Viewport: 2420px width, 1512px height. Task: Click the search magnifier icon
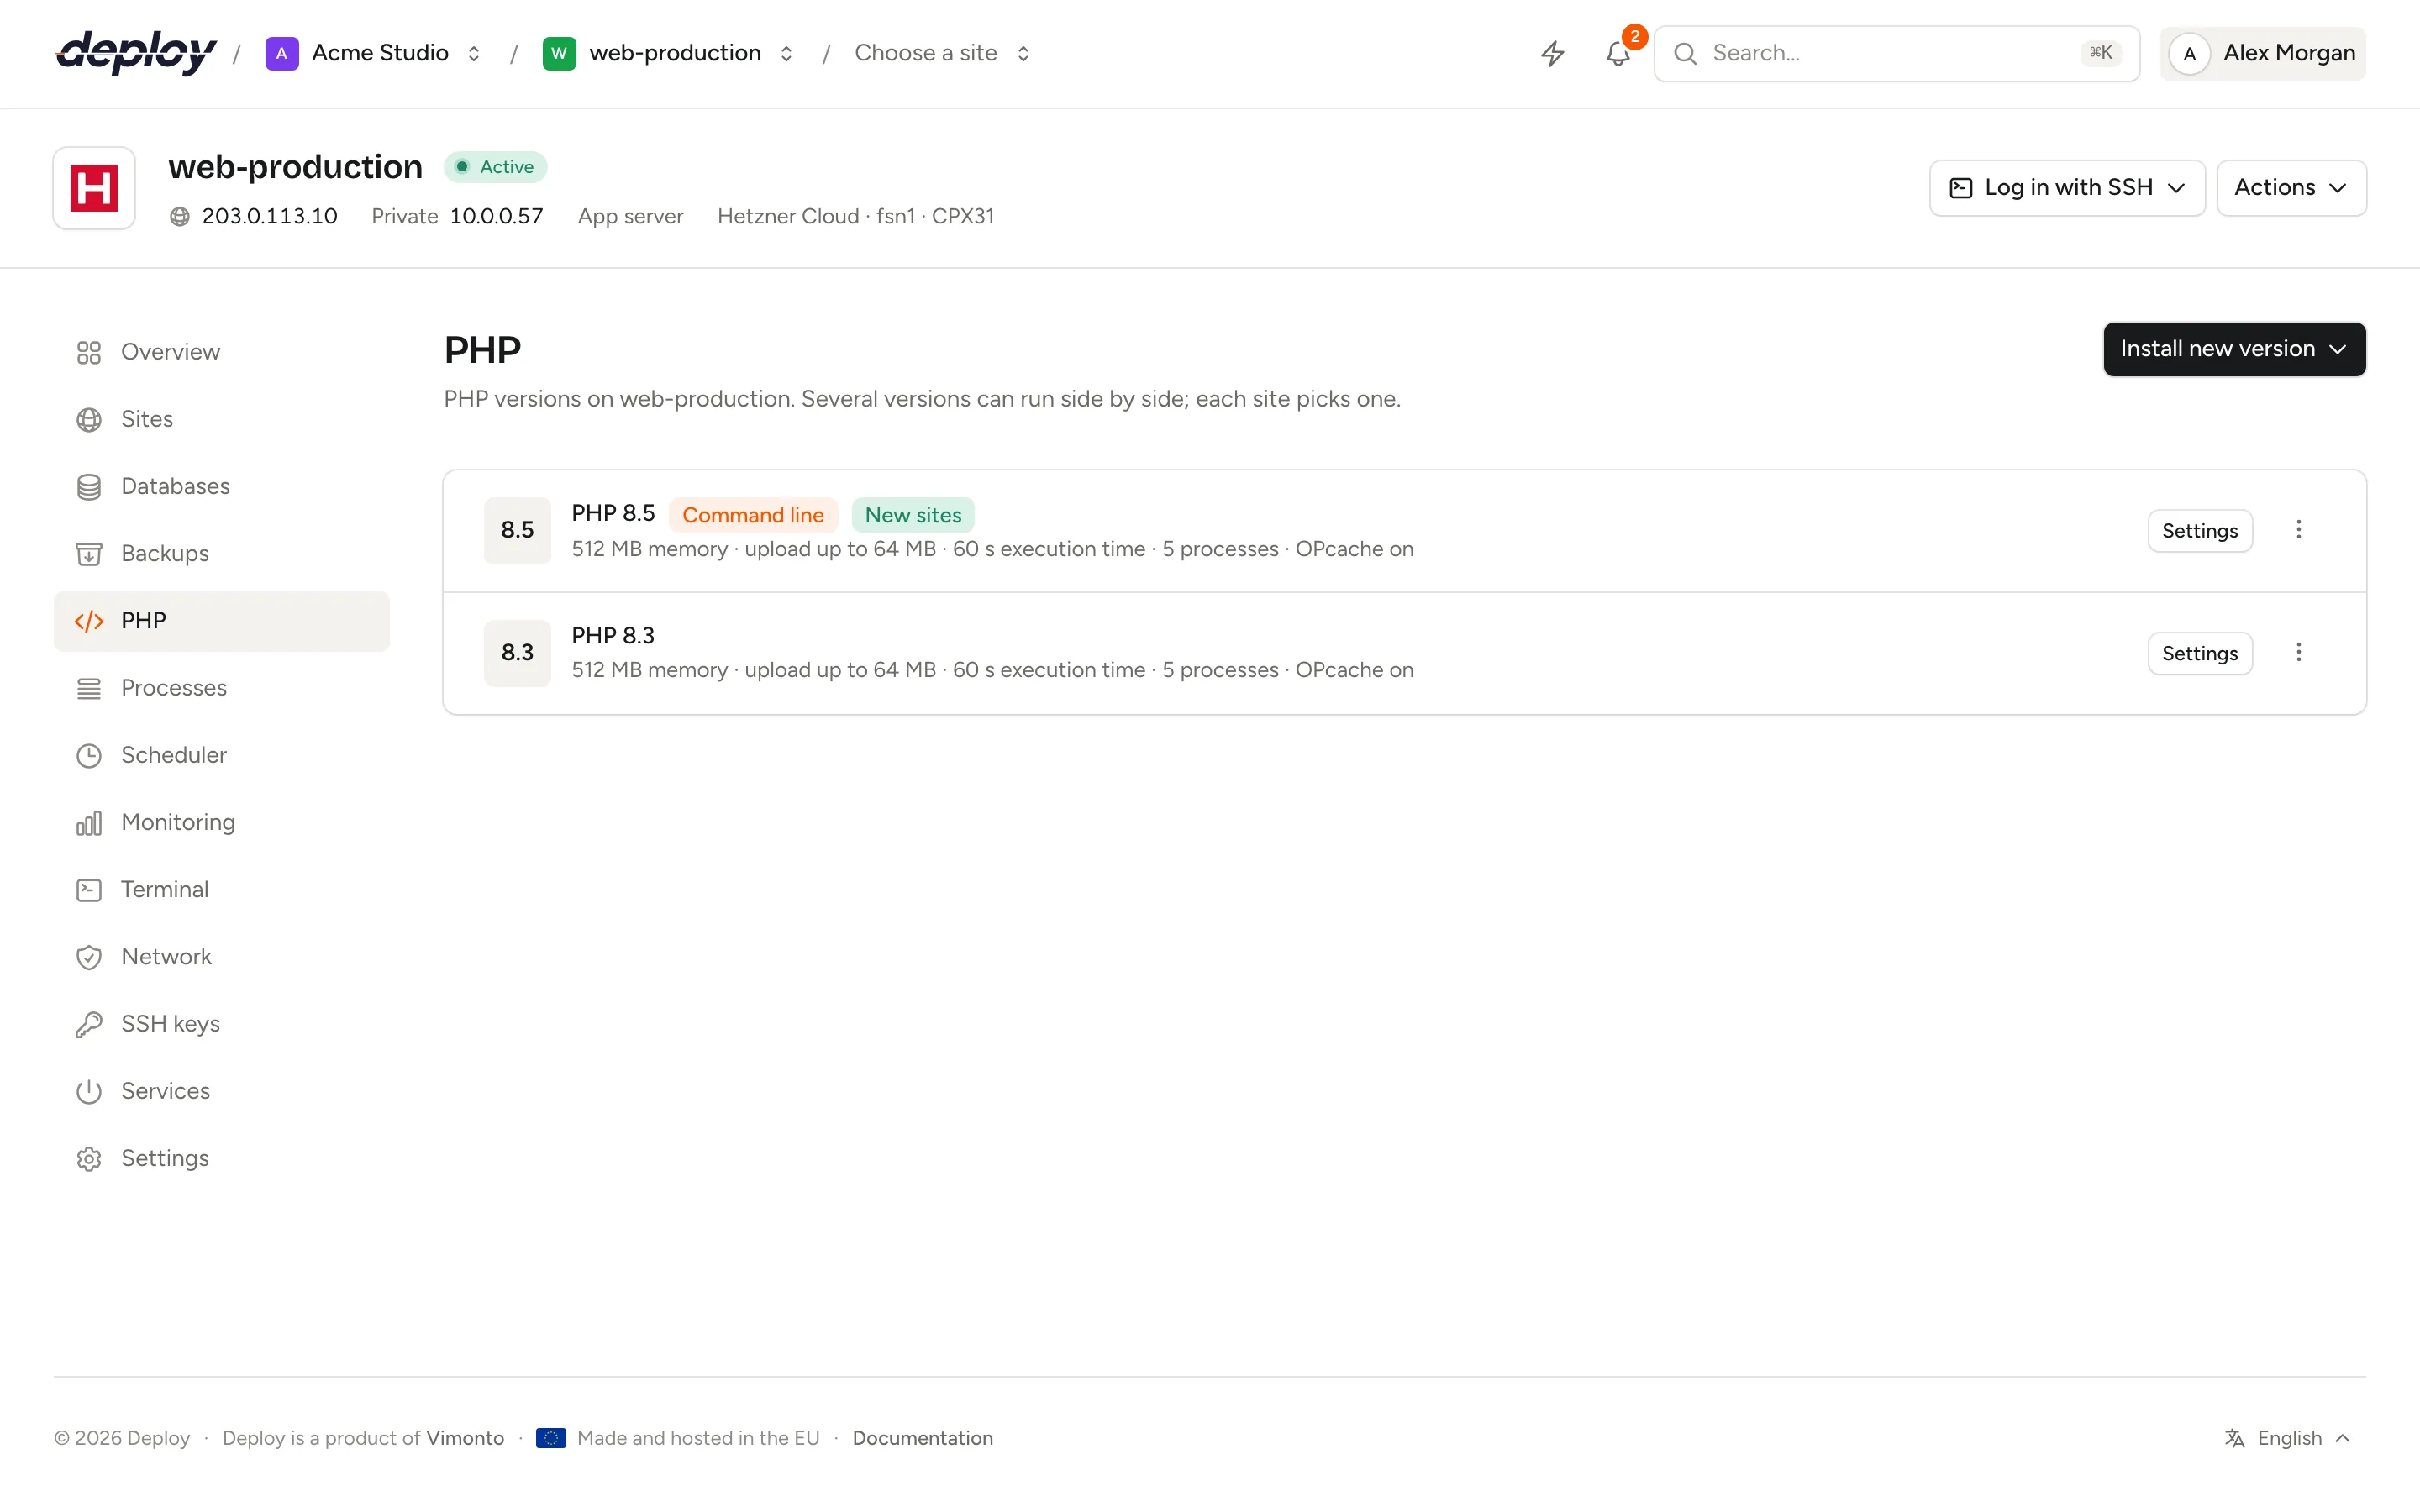[x=1685, y=53]
